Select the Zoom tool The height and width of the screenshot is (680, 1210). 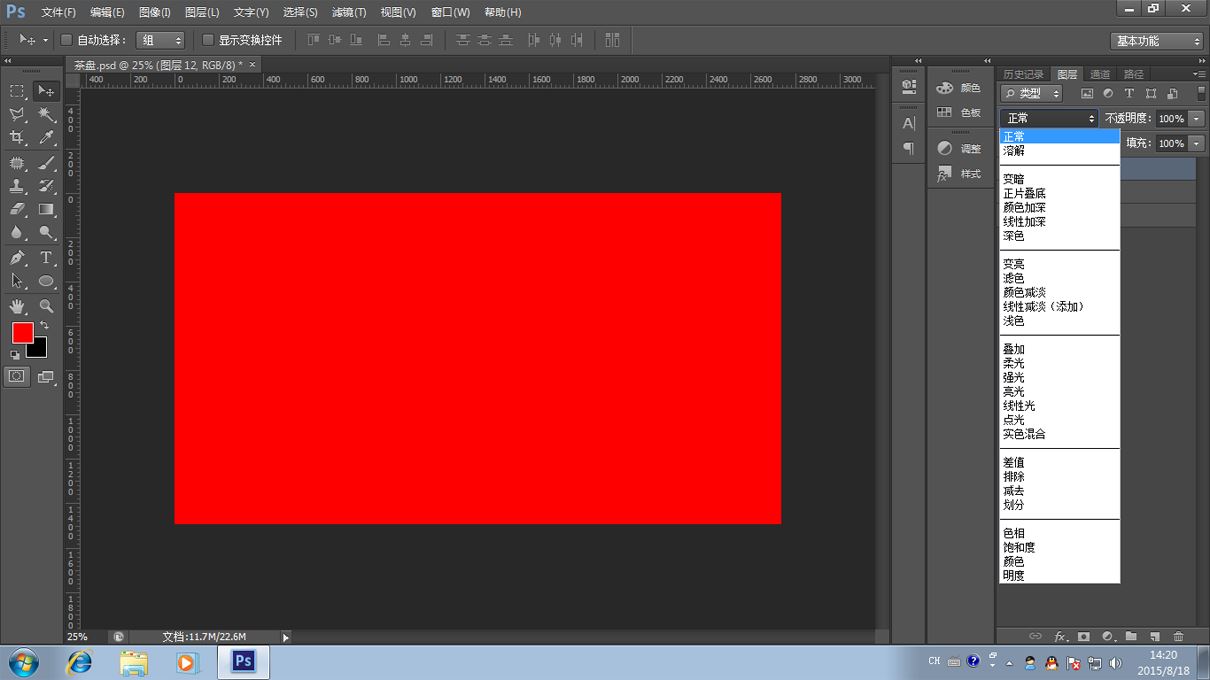(x=46, y=306)
